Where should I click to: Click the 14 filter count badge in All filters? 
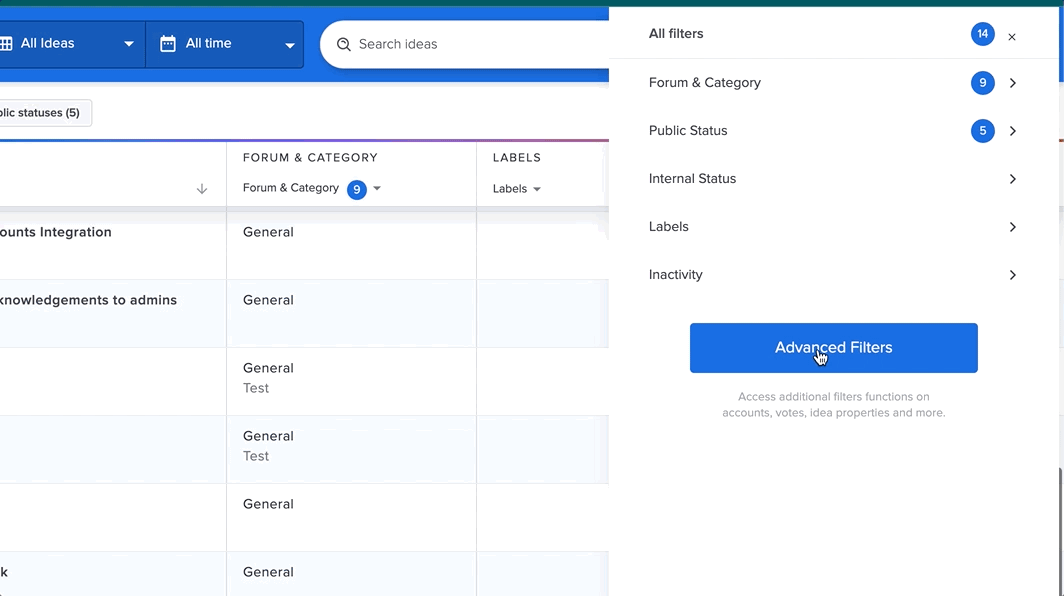click(983, 34)
